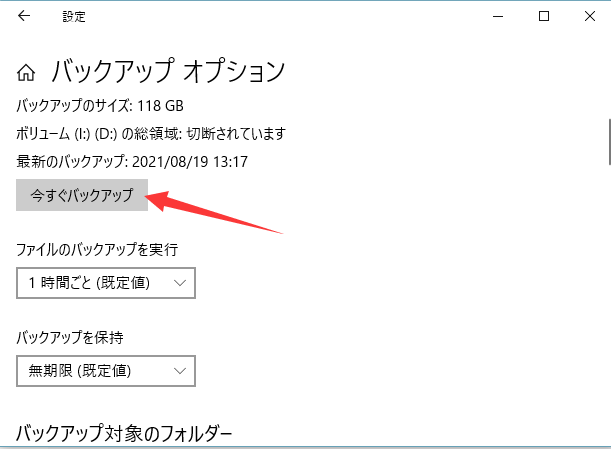Click the home icon beside the heading
The image size is (611, 449).
[x=27, y=73]
